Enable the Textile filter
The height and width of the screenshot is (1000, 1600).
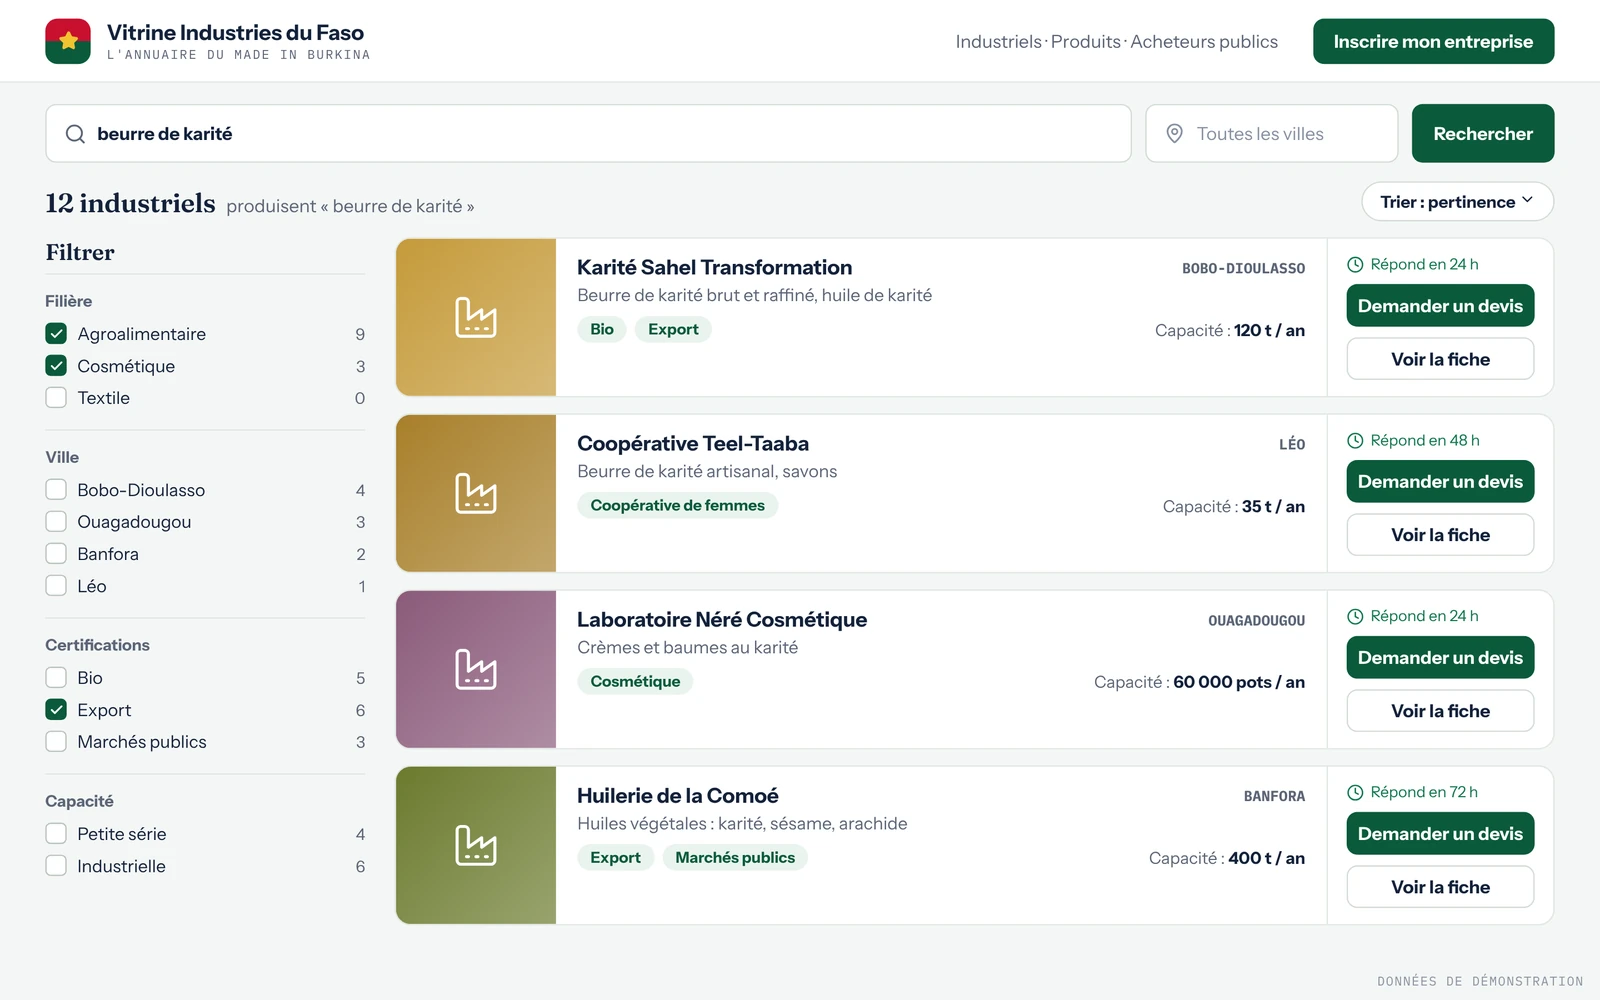click(56, 398)
